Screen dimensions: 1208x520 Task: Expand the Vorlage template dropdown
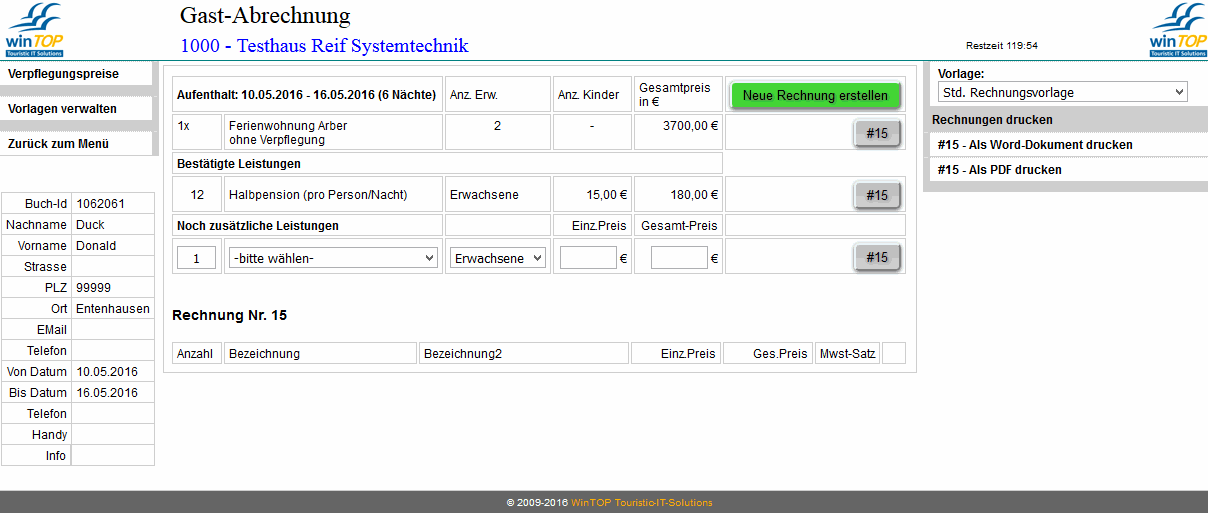[x=1061, y=93]
